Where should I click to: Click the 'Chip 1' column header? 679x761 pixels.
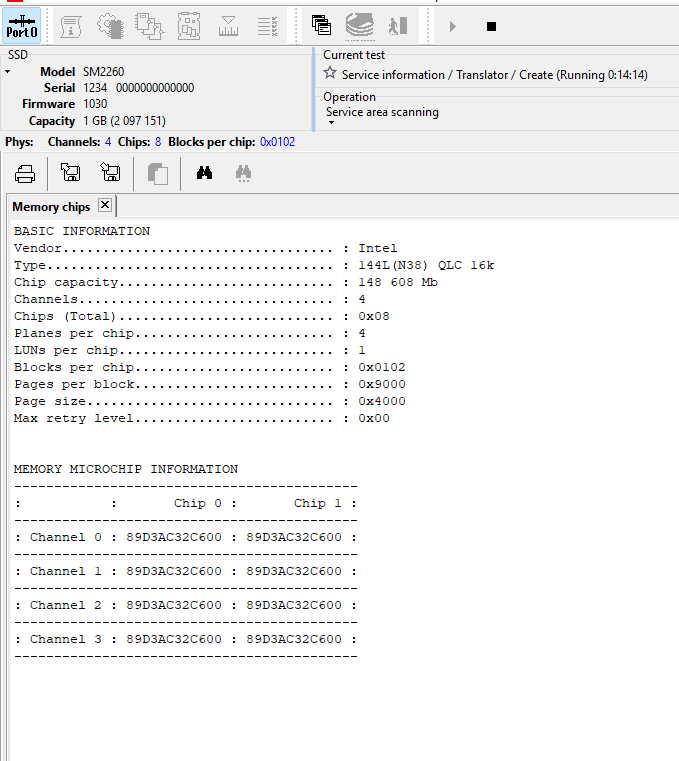(317, 503)
